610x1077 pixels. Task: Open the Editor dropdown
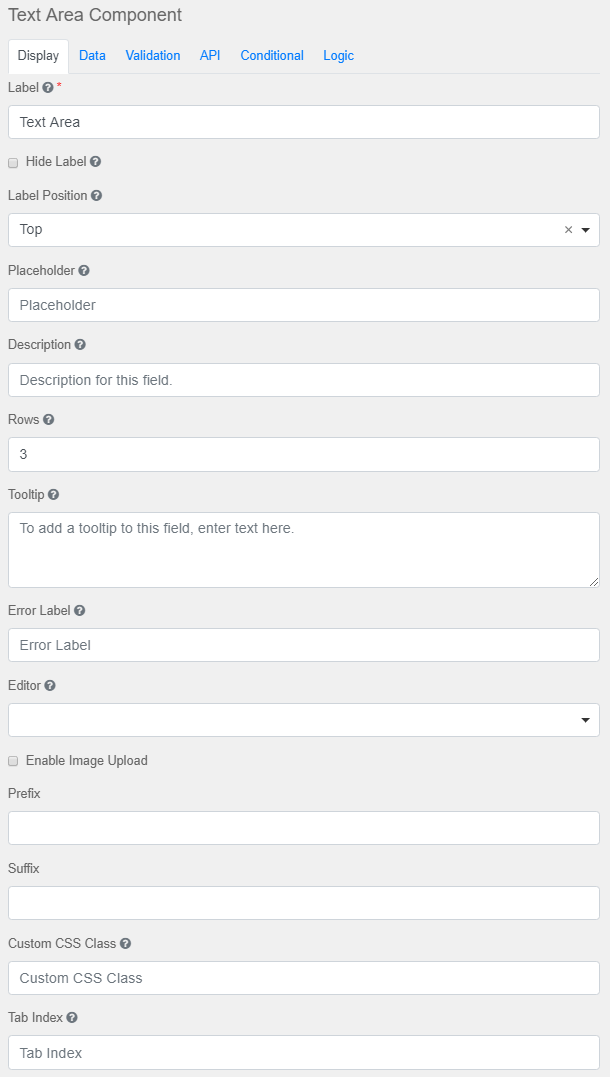click(x=584, y=719)
